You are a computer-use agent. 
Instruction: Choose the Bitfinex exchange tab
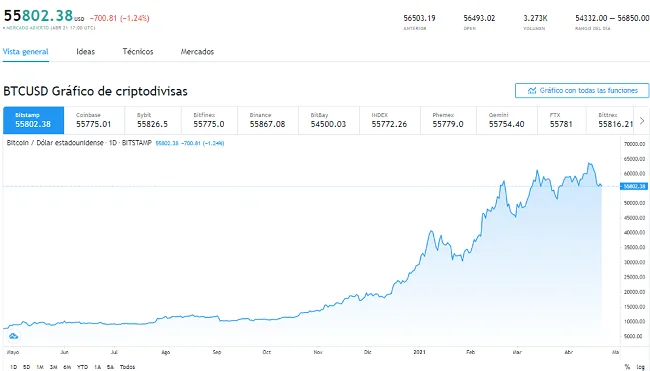pos(209,120)
